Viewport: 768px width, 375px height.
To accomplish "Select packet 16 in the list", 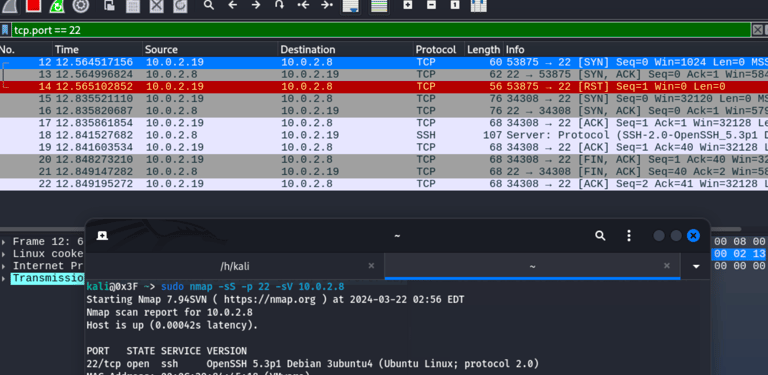I will [384, 111].
